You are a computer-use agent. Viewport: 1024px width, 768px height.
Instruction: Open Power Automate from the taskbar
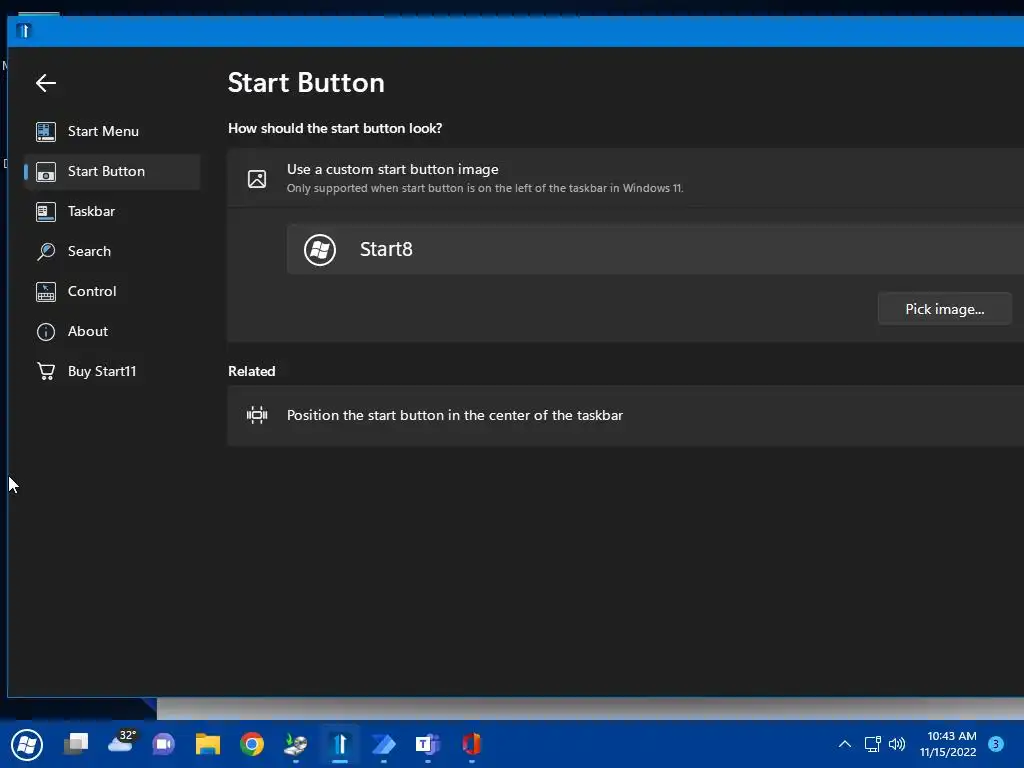click(384, 744)
